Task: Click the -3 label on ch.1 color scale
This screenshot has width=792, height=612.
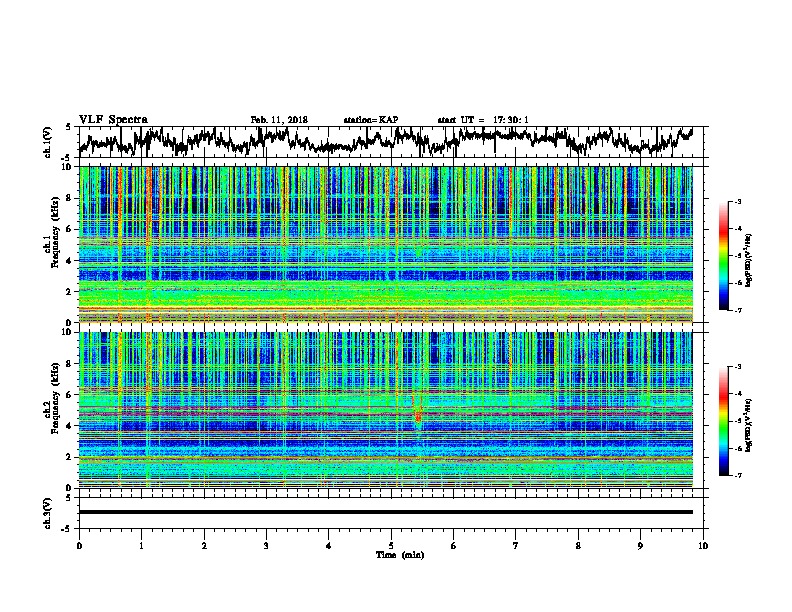Action: [x=738, y=201]
